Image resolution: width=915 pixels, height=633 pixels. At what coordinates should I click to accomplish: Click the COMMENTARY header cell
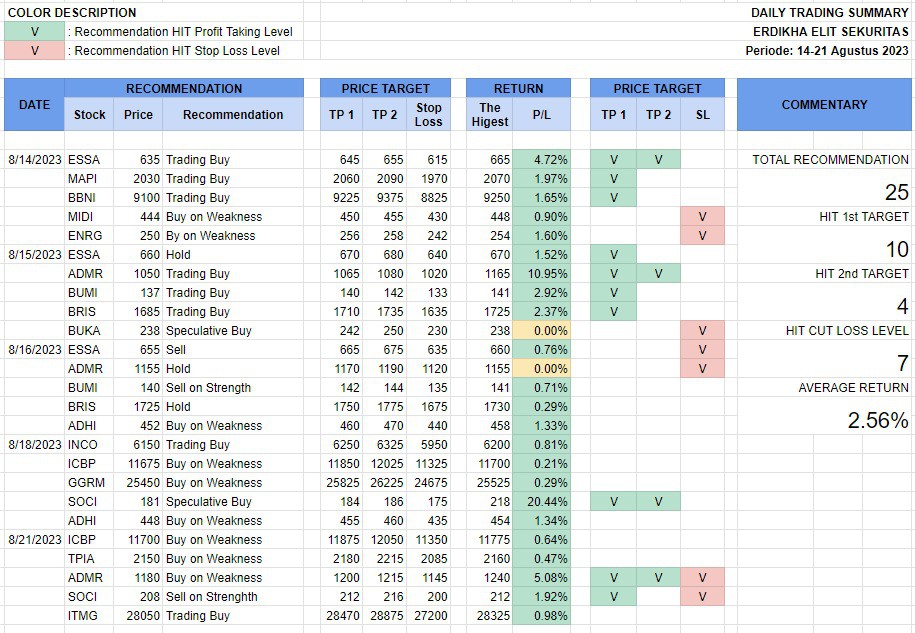(824, 104)
